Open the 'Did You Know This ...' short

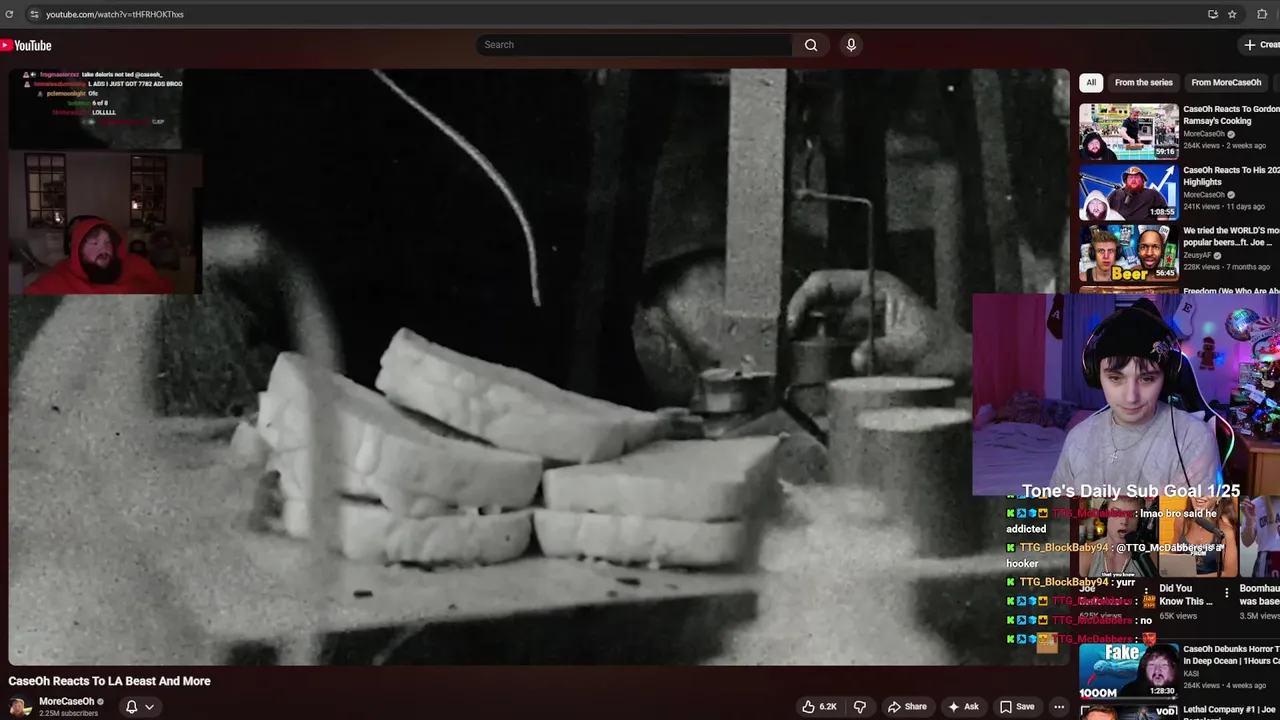click(x=1186, y=595)
